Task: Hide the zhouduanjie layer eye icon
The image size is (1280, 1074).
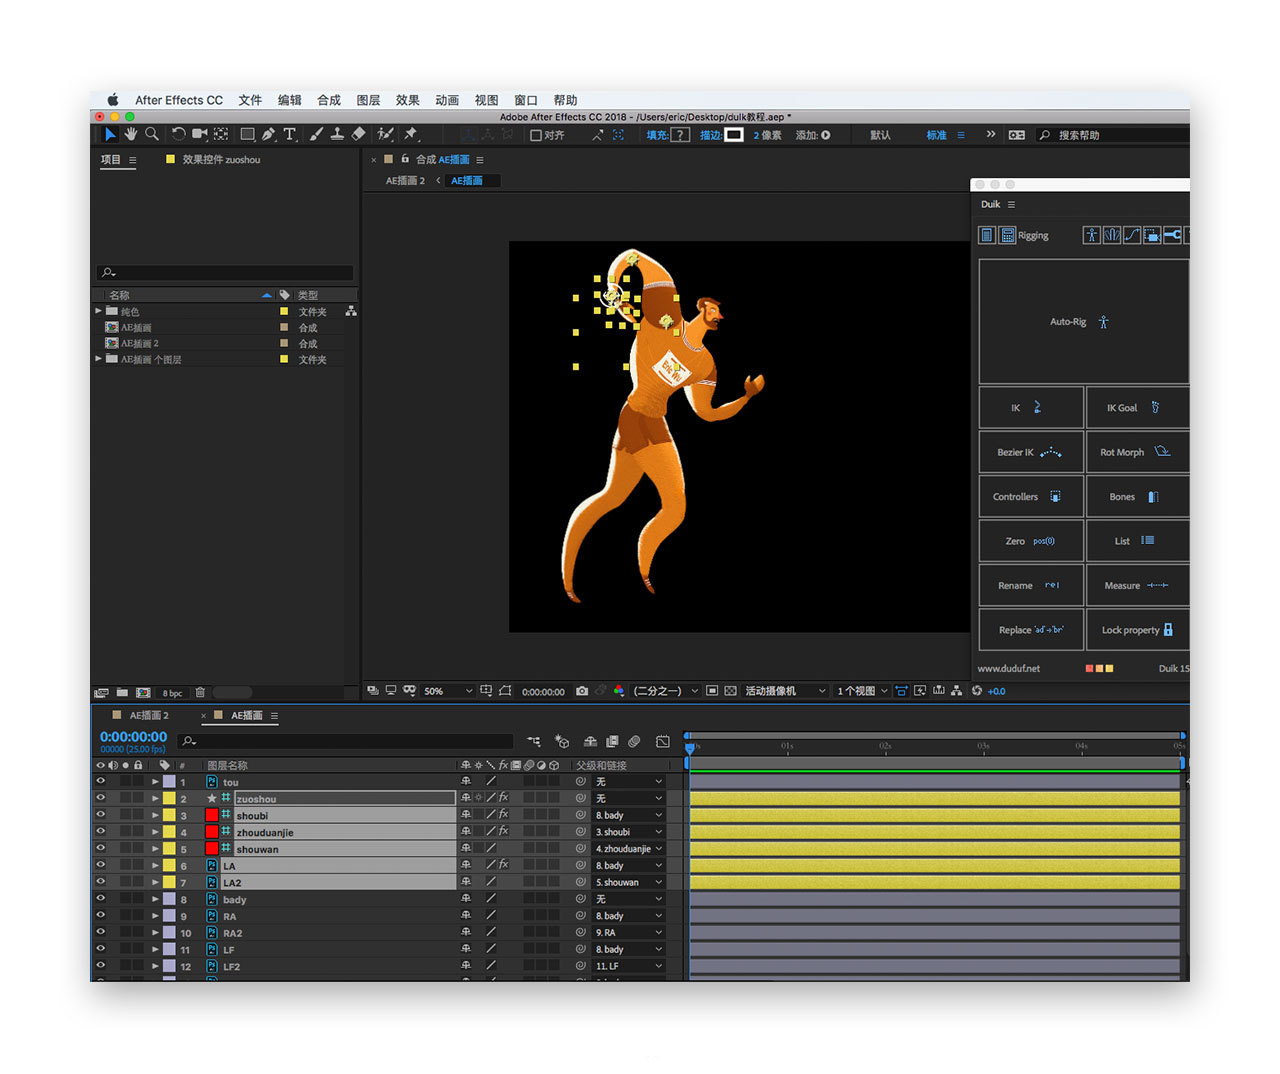Action: (x=100, y=832)
